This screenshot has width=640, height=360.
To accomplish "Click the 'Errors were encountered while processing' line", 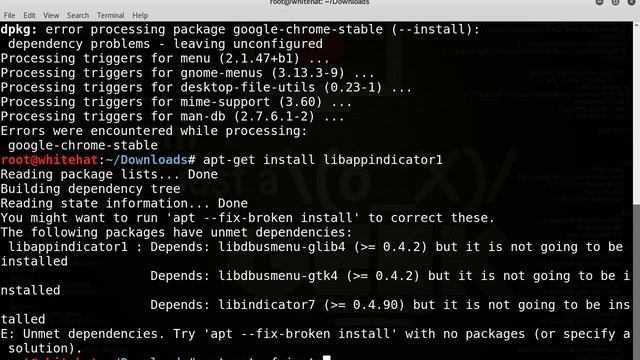I will tap(154, 131).
